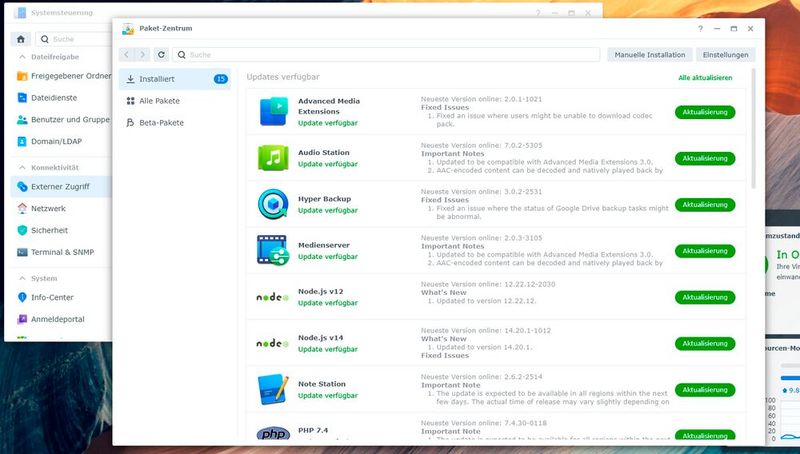Collapse the Dateifreigabe section
The image size is (800, 454).
[22, 57]
